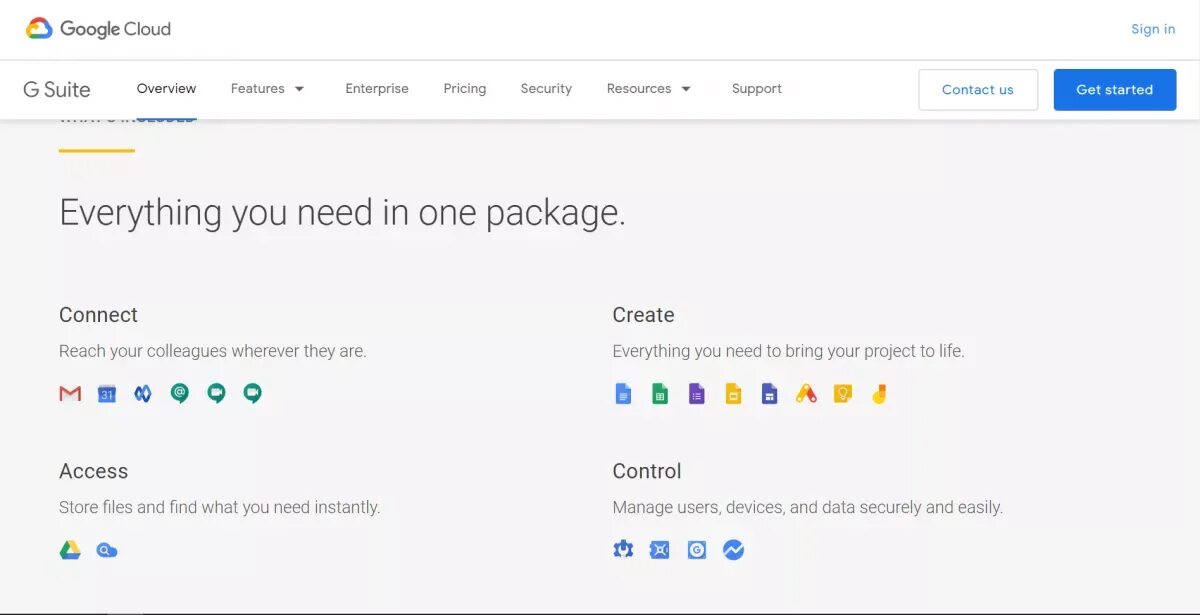Click the Google Vault icon under Control
This screenshot has width=1200, height=615.
[x=660, y=549]
